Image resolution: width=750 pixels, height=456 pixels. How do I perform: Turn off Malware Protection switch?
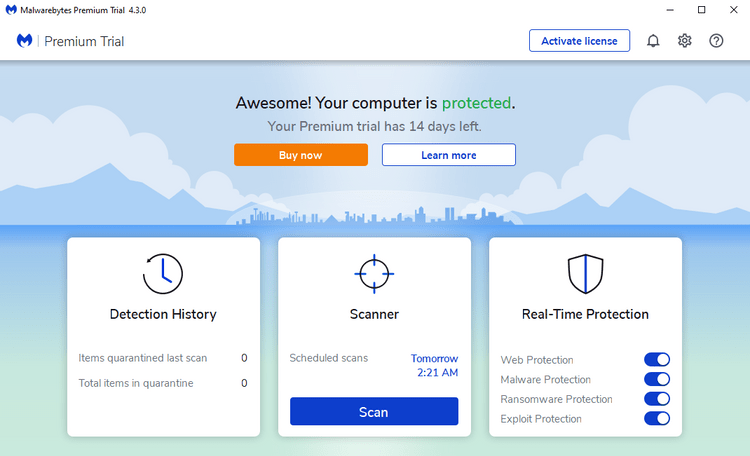[x=657, y=380]
